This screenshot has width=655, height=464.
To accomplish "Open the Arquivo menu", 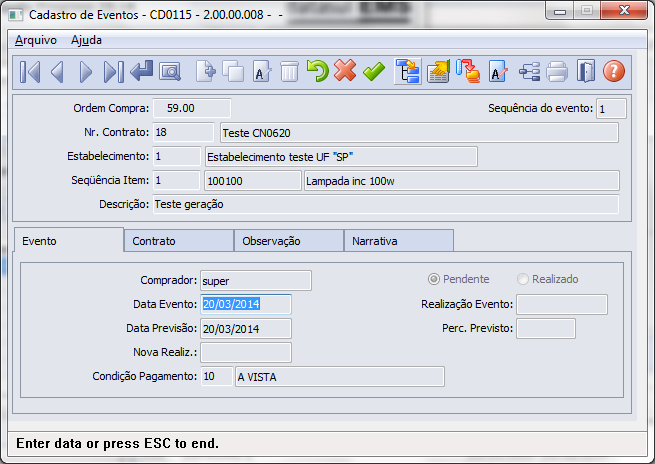I will (x=36, y=40).
